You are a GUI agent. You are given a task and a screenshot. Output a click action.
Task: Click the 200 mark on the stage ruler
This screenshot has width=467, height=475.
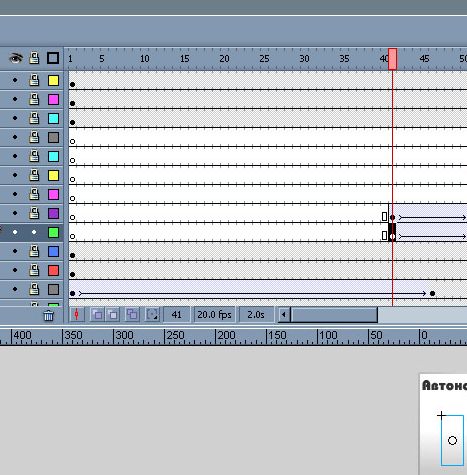pyautogui.click(x=226, y=335)
